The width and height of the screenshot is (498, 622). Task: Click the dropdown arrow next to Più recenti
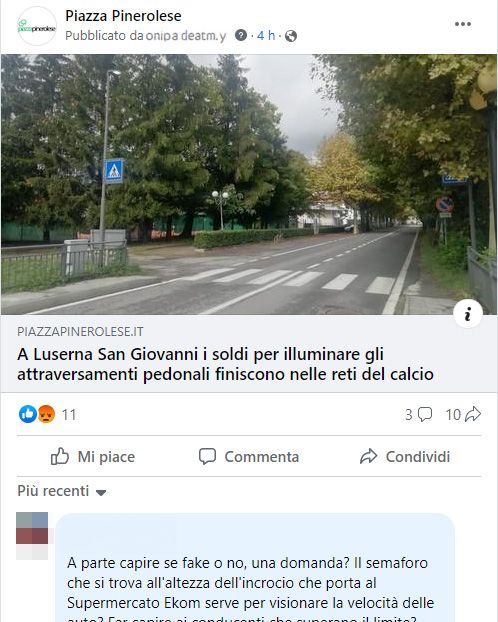pyautogui.click(x=101, y=493)
